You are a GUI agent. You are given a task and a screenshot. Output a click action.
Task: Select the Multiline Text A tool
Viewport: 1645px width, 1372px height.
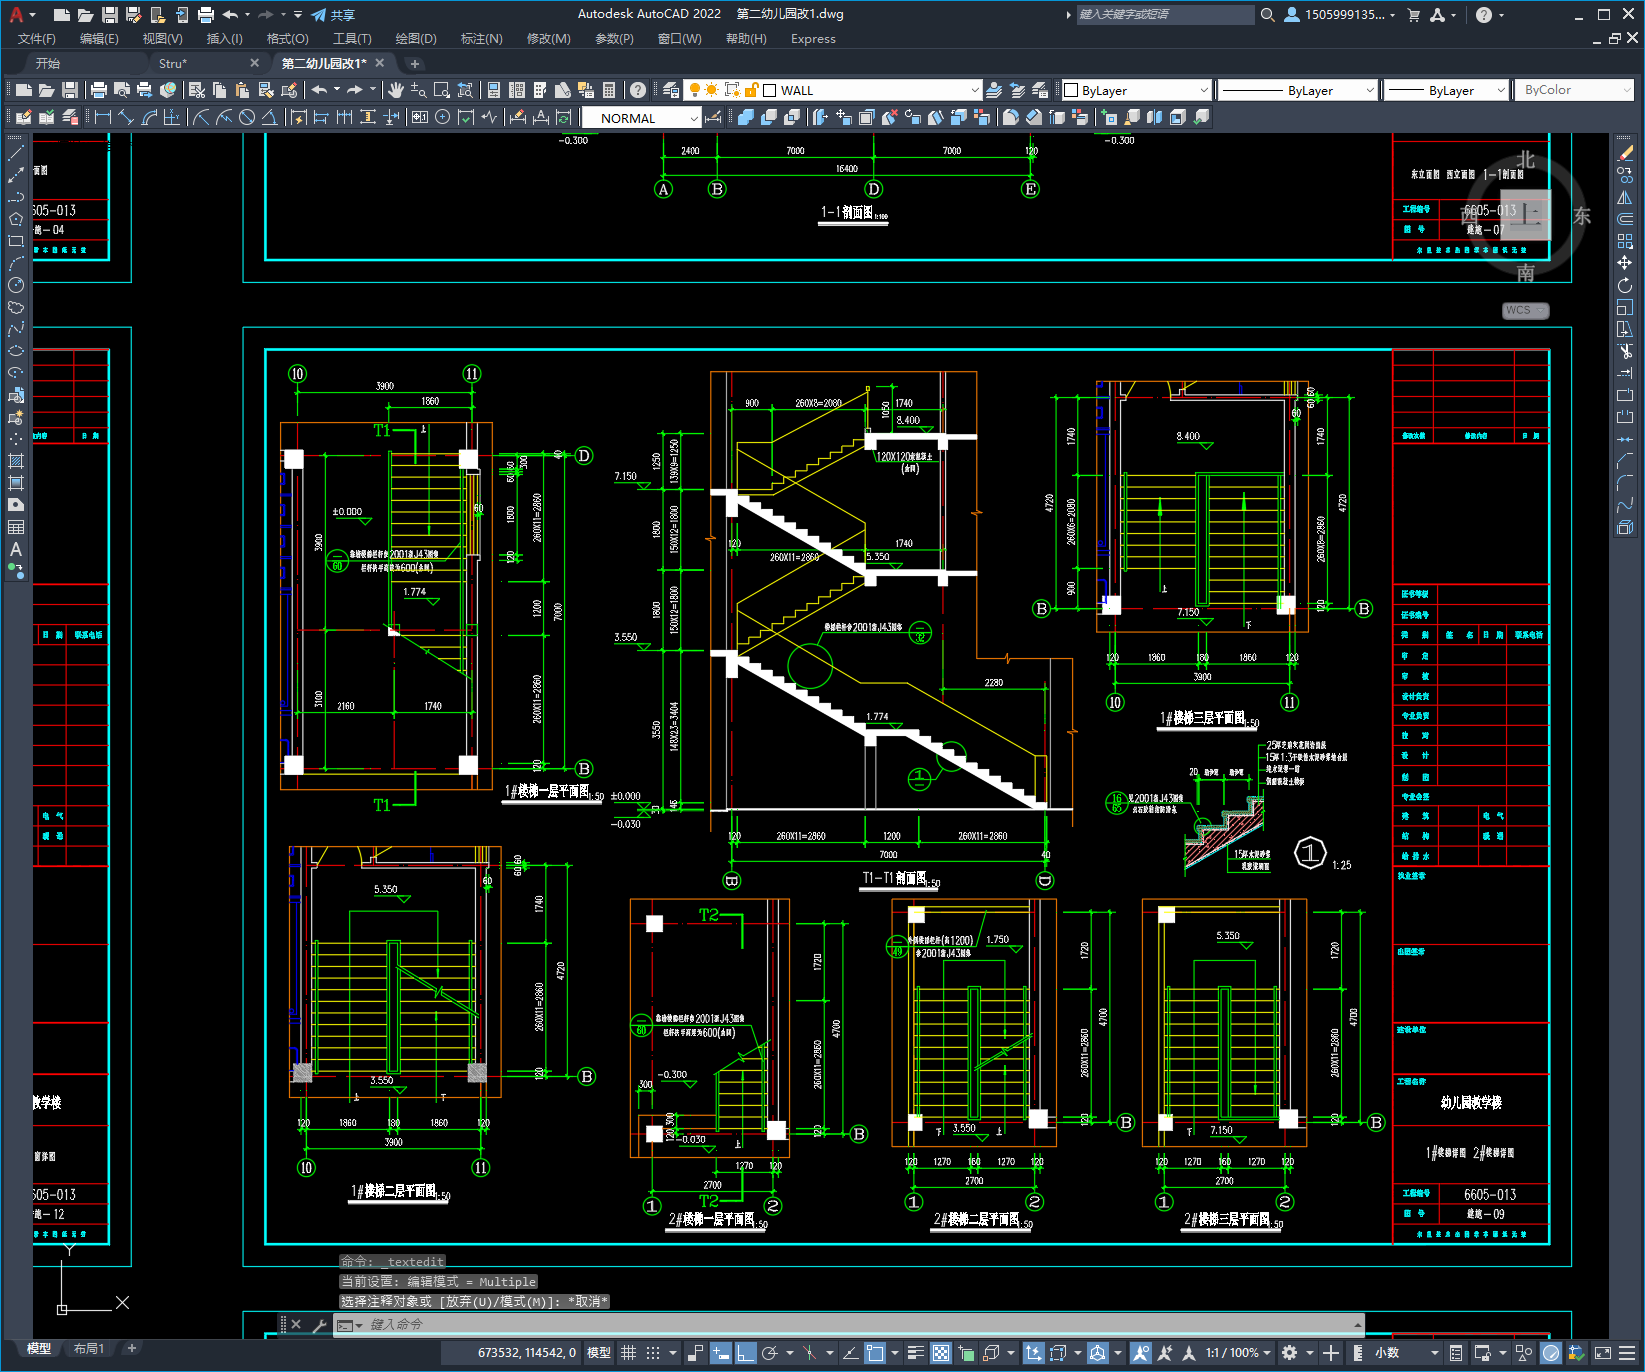15,549
